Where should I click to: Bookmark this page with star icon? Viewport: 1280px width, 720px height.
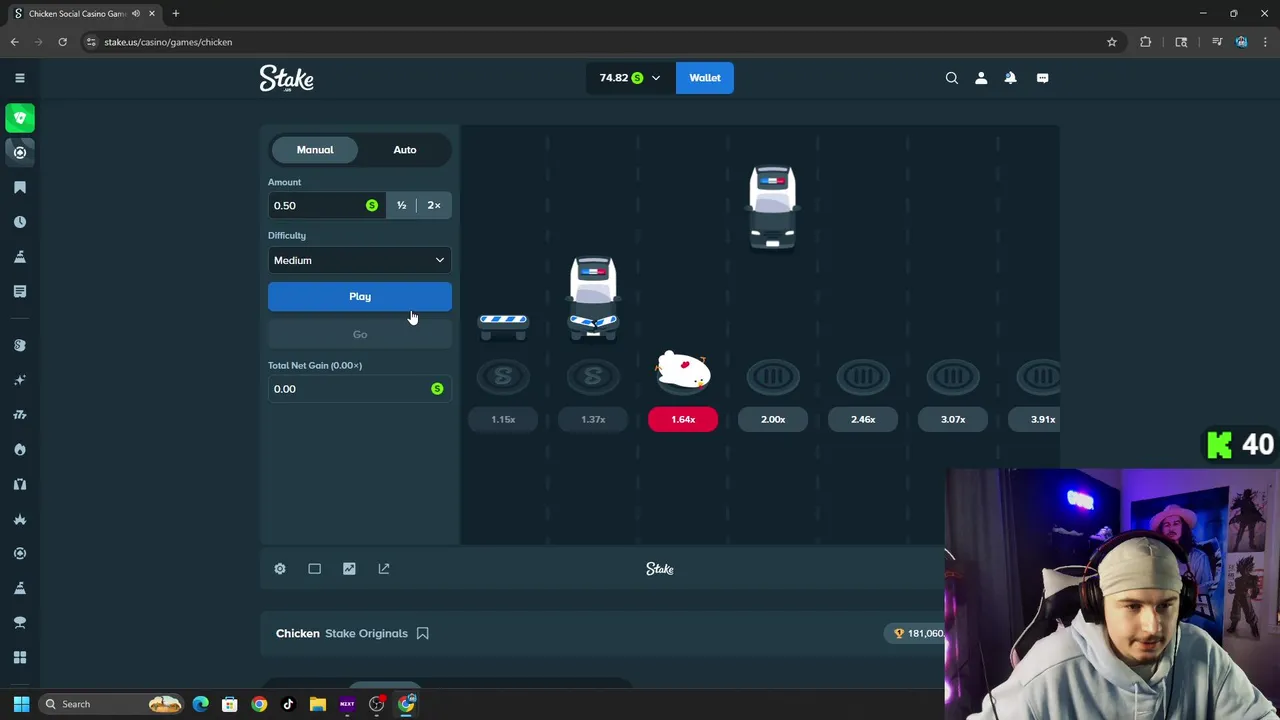[x=1111, y=42]
